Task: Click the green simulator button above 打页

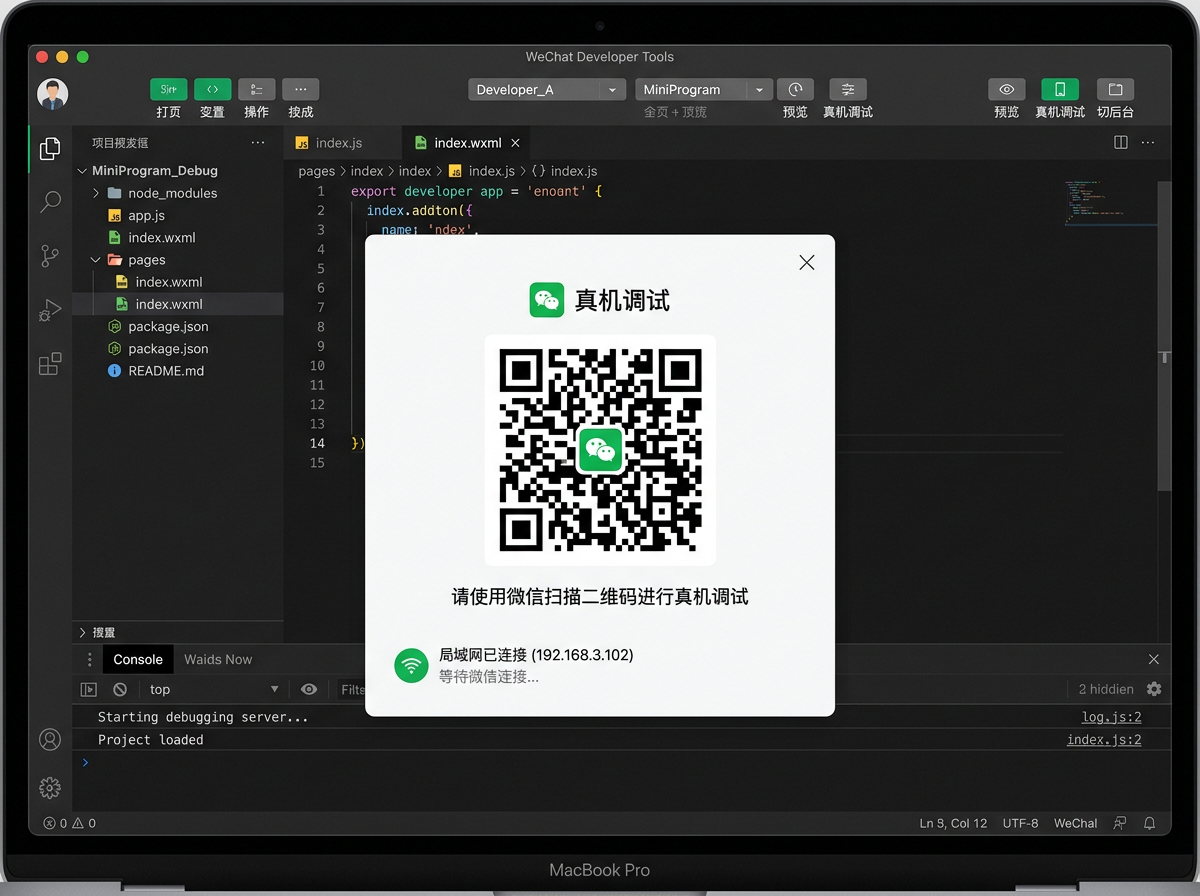Action: 169,89
